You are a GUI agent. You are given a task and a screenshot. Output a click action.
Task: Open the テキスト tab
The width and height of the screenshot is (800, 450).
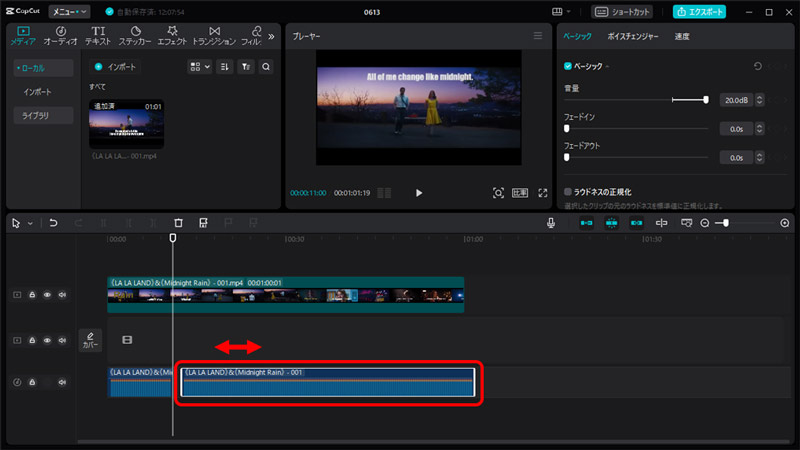[x=99, y=36]
